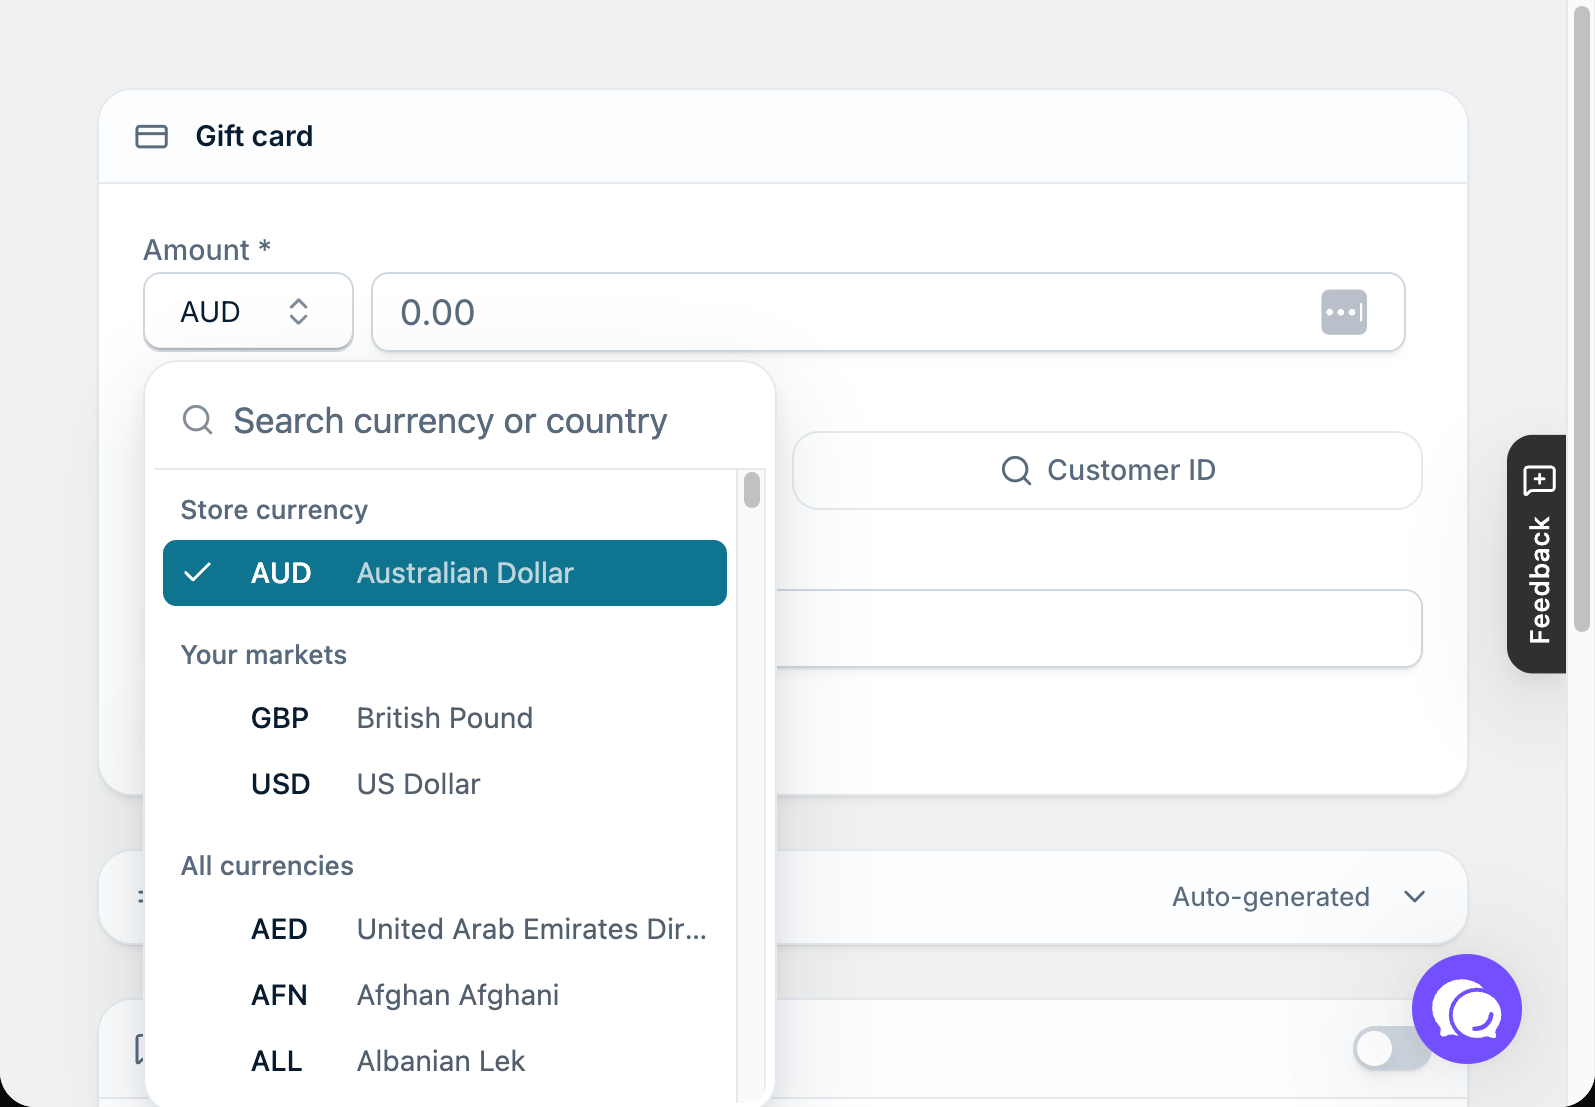Open the AUD currency selector
The width and height of the screenshot is (1595, 1107).
[248, 312]
